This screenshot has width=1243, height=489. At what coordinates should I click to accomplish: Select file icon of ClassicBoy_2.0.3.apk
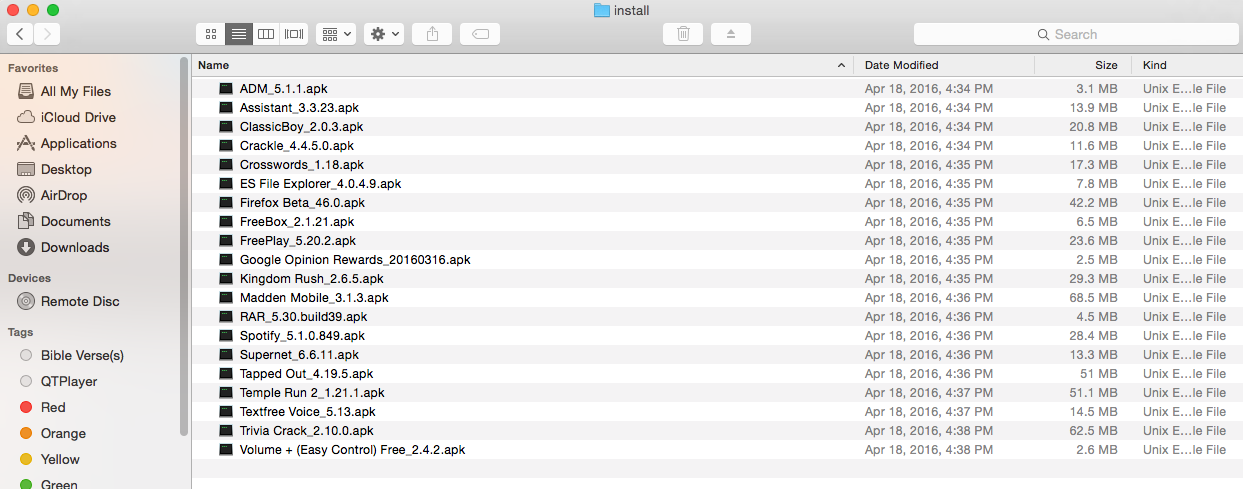[x=226, y=127]
